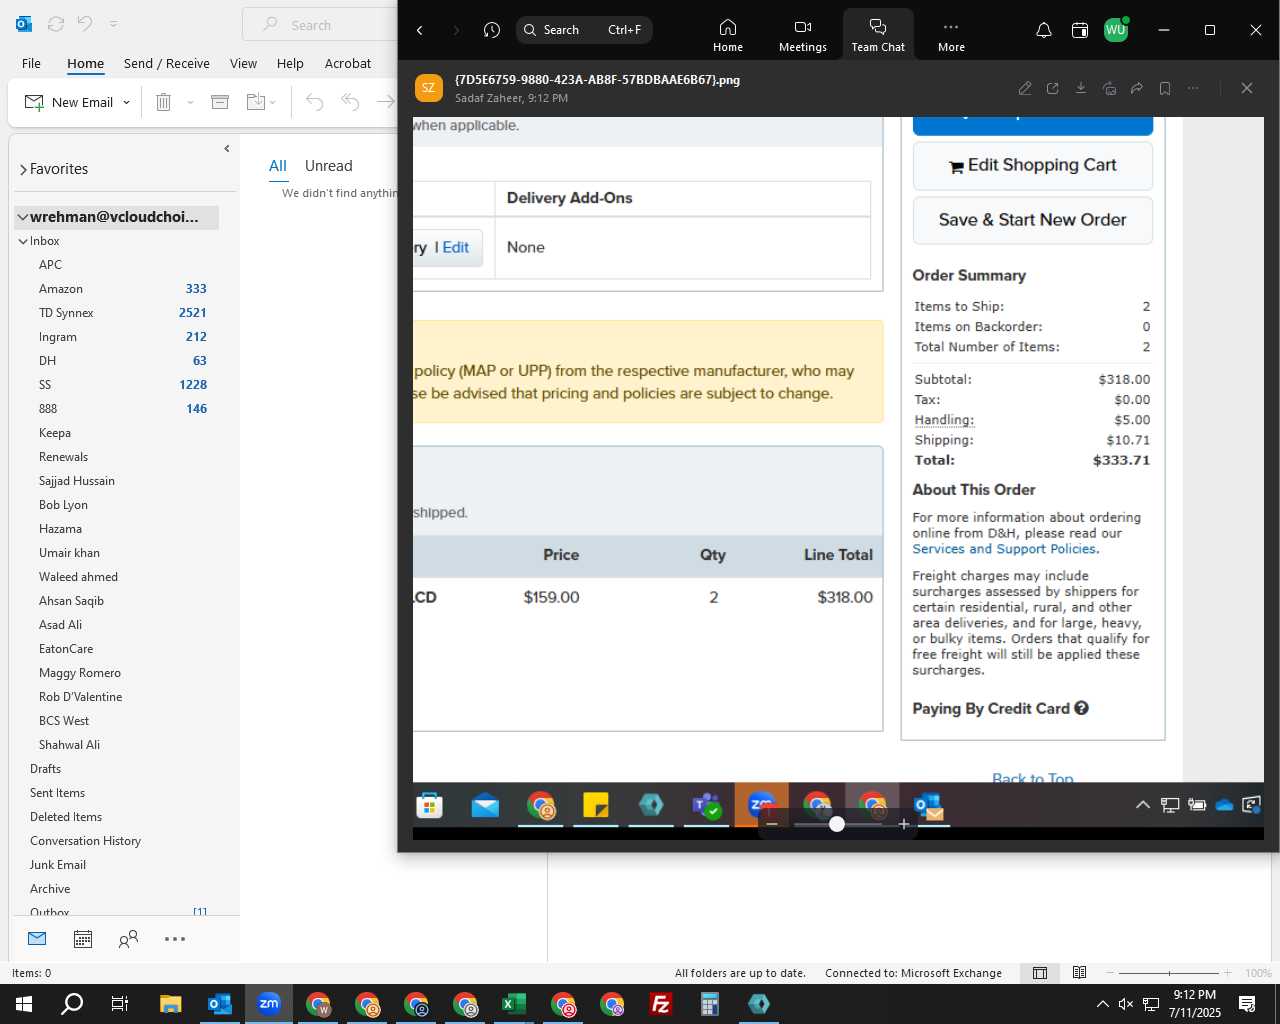The height and width of the screenshot is (1024, 1280).
Task: Click the Reply All icon in Outlook ribbon
Action: (350, 102)
